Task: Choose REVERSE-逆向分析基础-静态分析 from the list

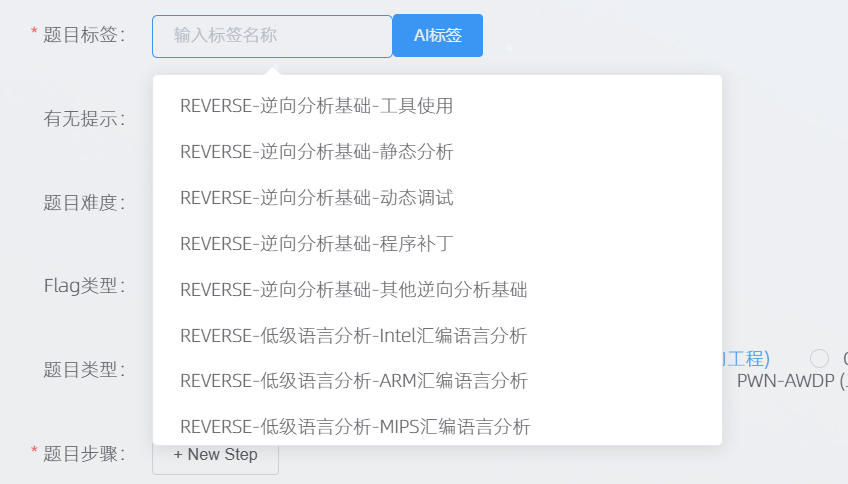Action: (316, 151)
